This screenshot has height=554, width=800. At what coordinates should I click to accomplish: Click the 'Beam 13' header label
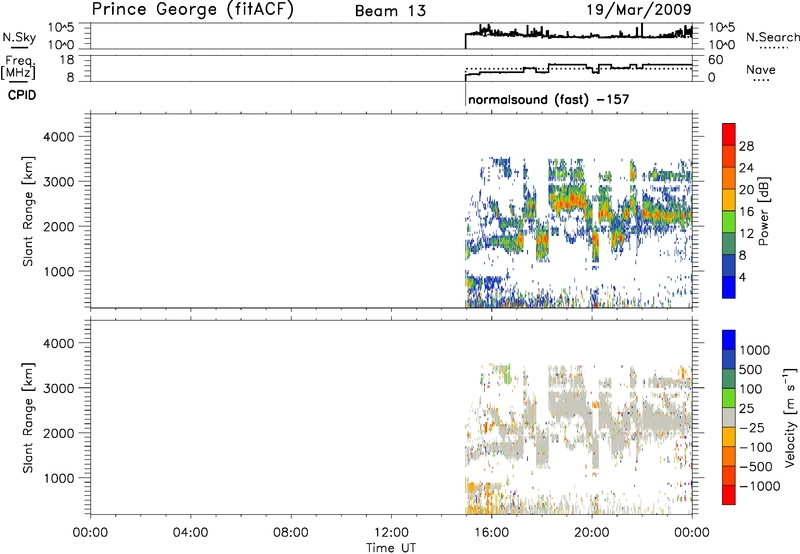(x=390, y=11)
